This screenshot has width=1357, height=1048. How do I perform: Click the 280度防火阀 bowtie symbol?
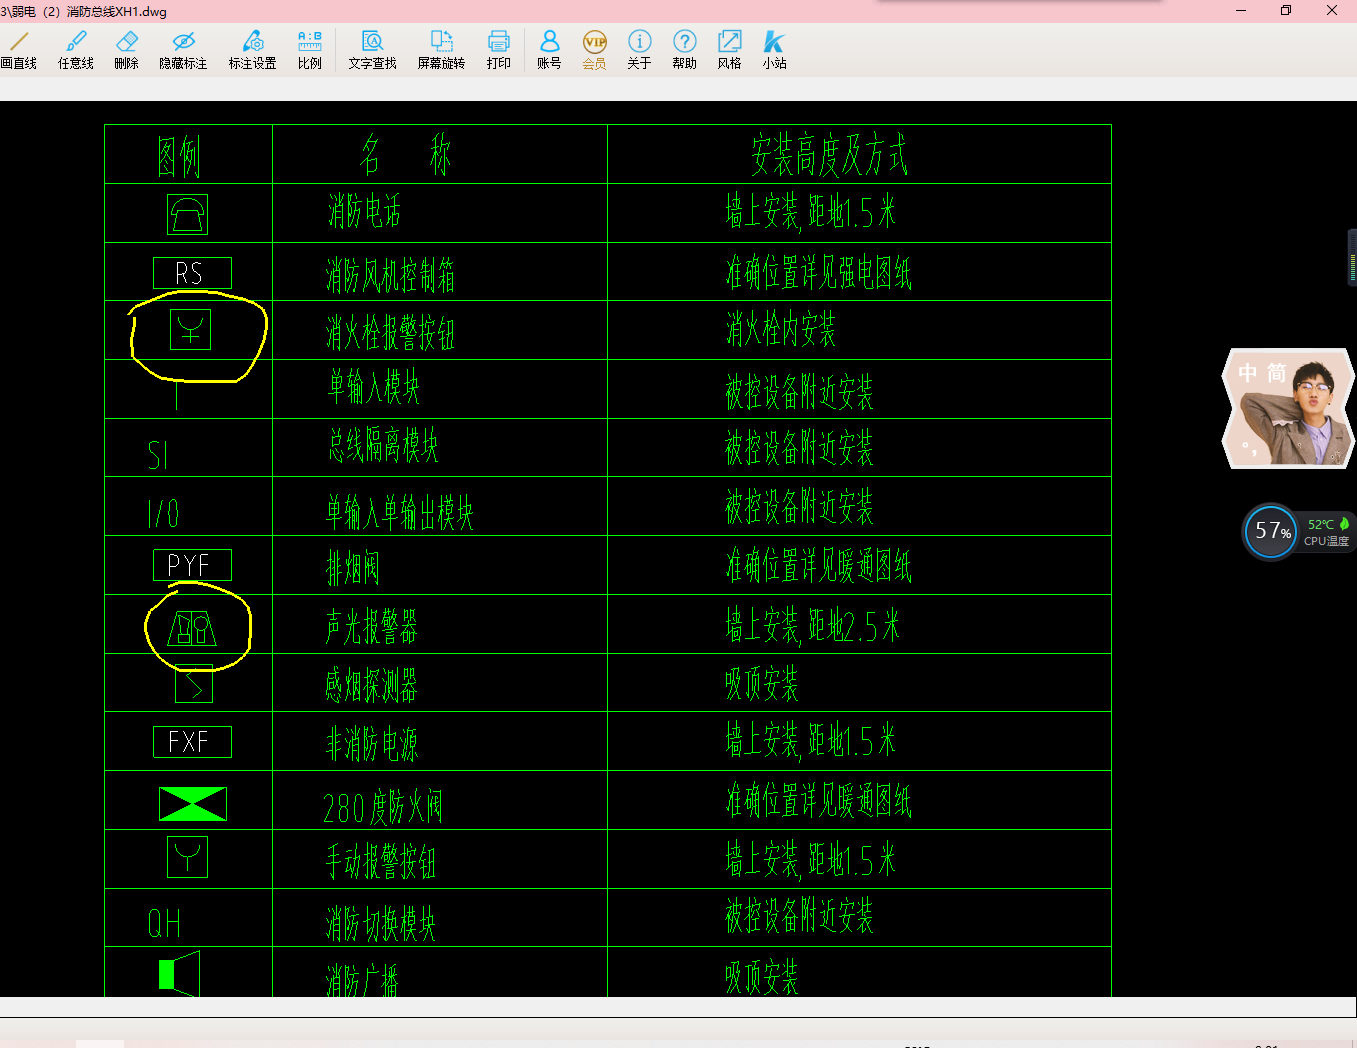(193, 804)
